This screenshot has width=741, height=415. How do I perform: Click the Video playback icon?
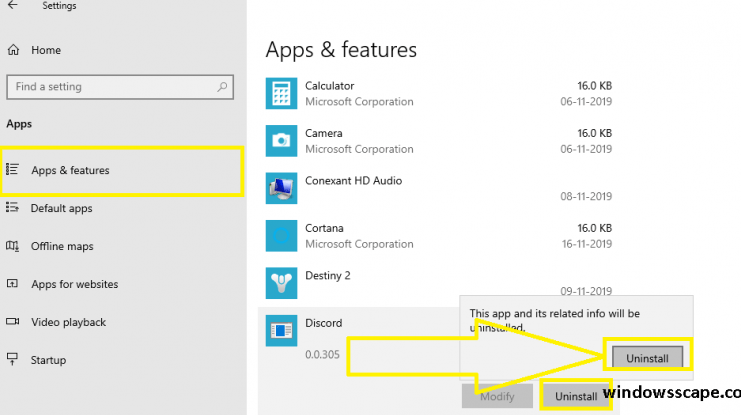click(x=12, y=321)
